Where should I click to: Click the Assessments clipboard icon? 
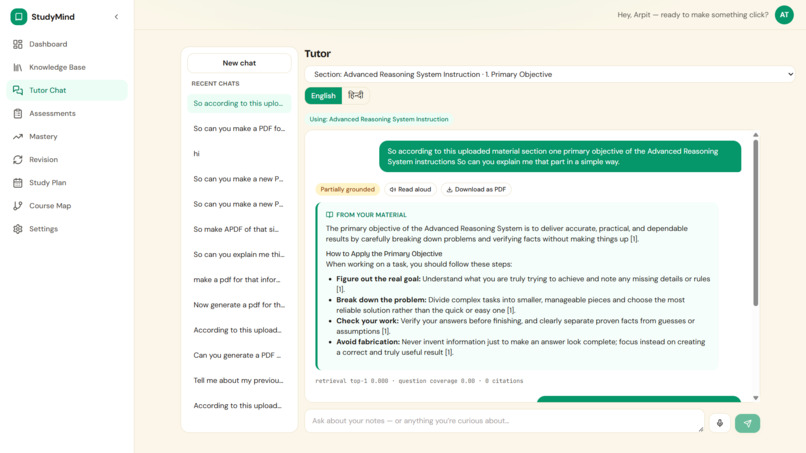point(18,113)
